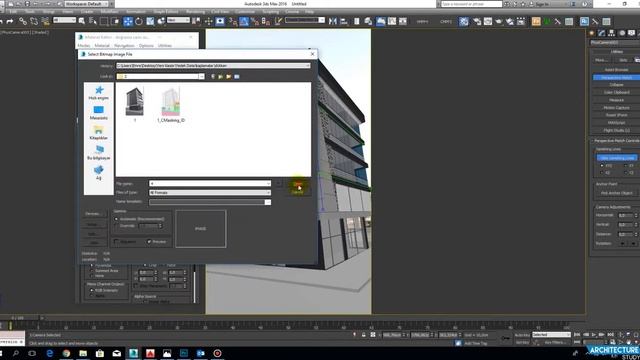Click the Asset Browser utility button

click(616, 70)
